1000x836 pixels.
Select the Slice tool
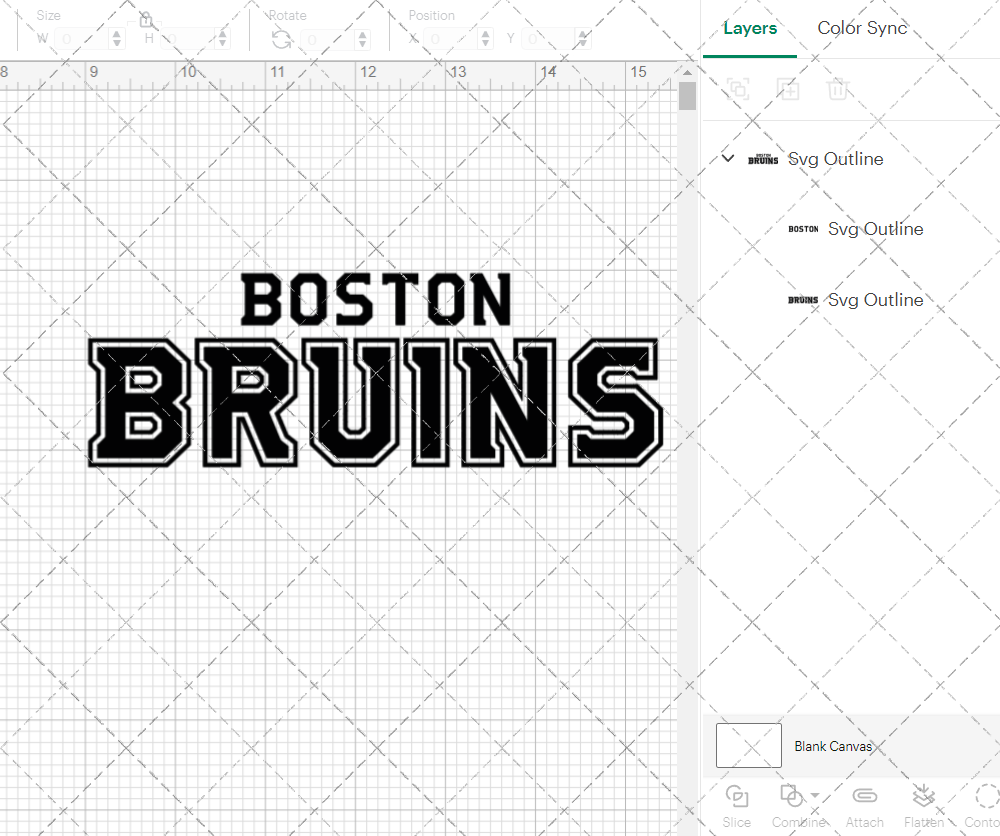click(x=737, y=797)
